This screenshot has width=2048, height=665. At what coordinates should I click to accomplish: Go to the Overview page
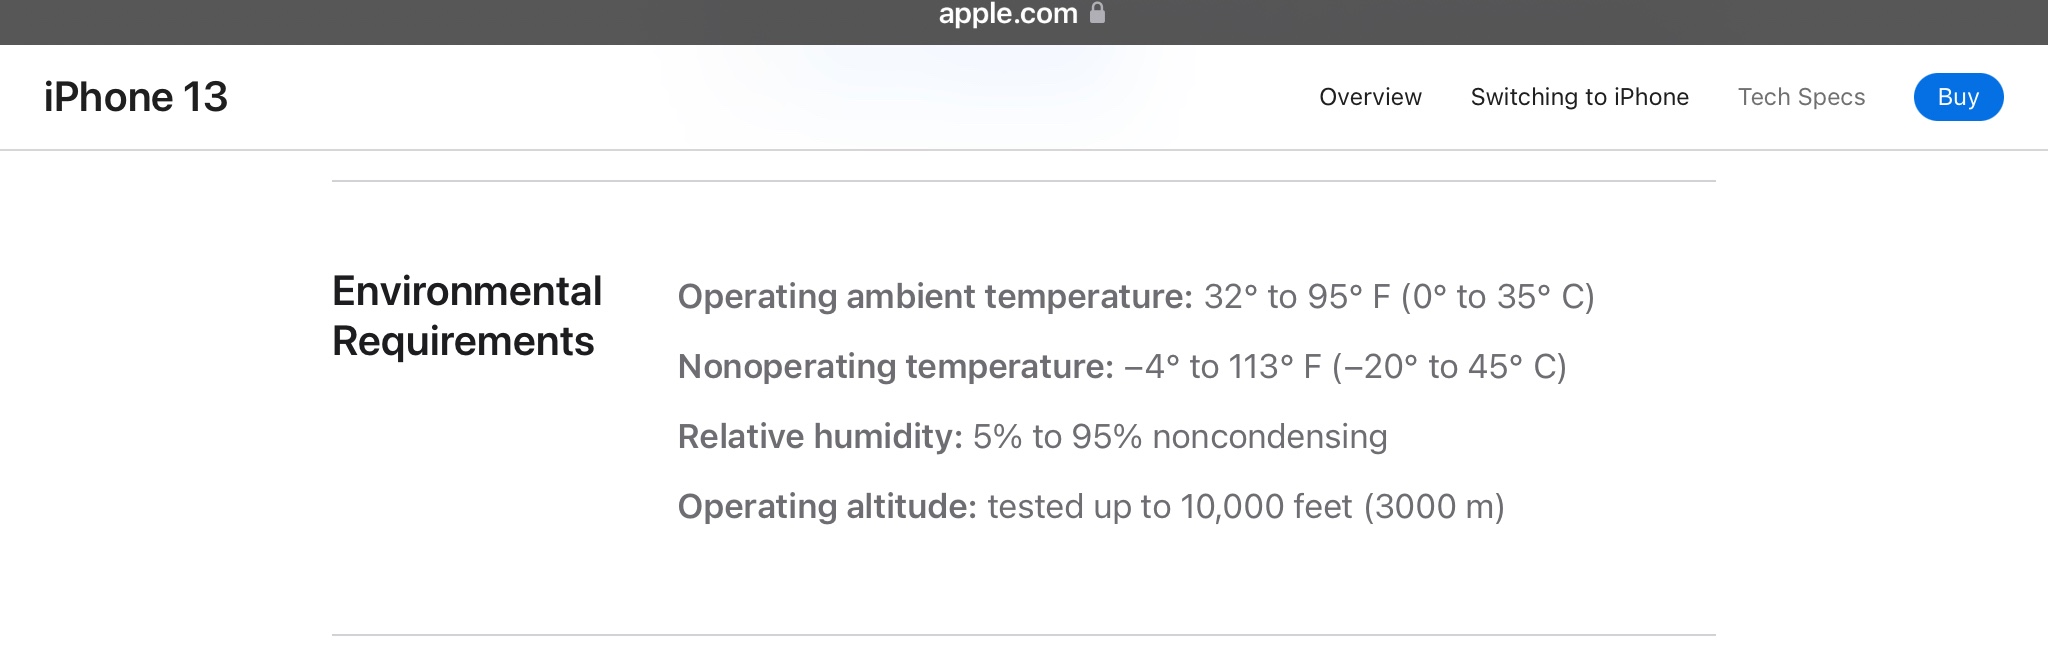point(1370,97)
